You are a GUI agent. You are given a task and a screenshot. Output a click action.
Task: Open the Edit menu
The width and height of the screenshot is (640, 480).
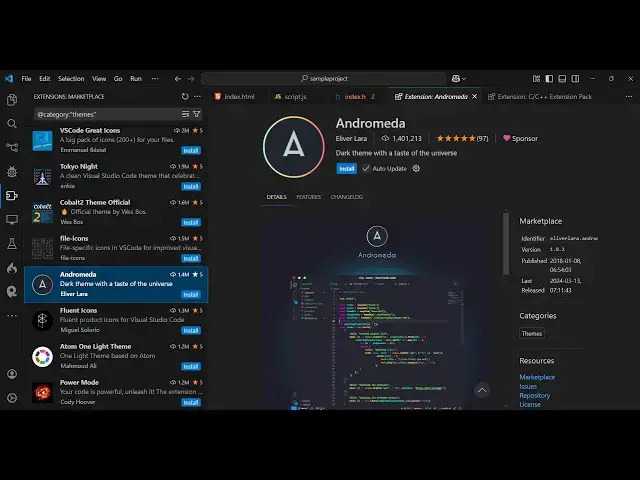(44, 78)
